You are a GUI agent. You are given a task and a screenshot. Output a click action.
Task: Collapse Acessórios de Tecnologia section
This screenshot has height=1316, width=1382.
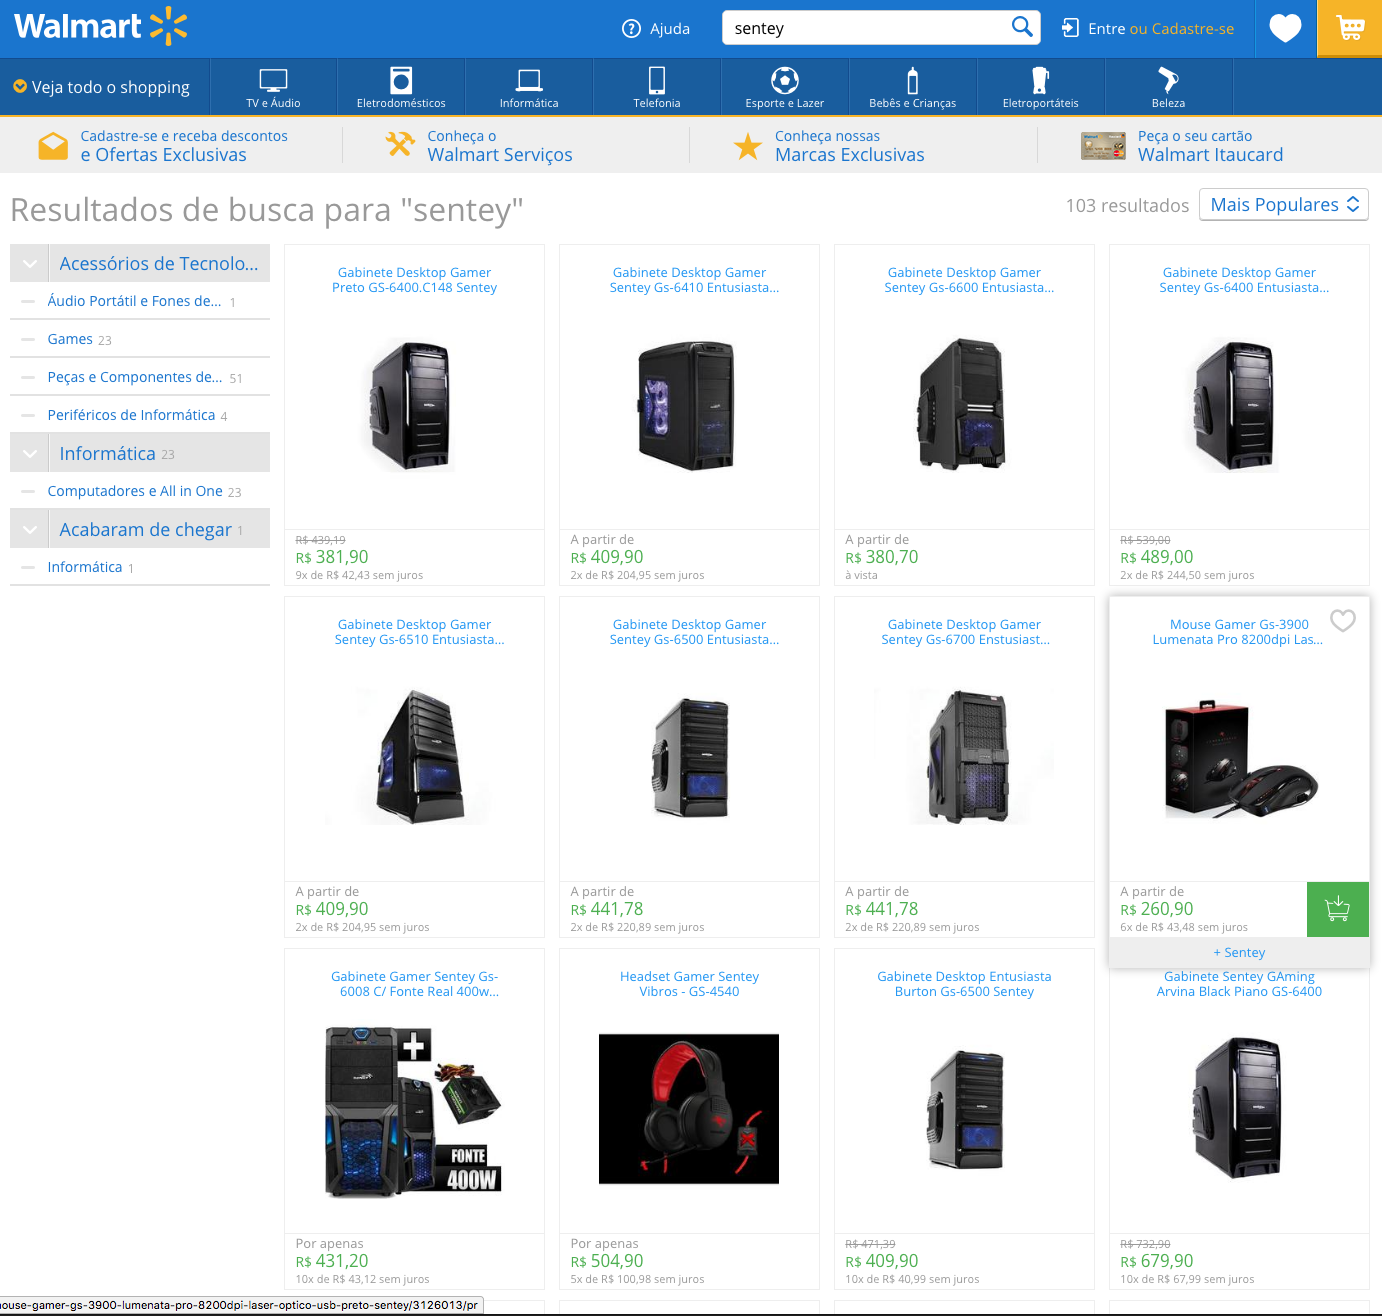(30, 264)
